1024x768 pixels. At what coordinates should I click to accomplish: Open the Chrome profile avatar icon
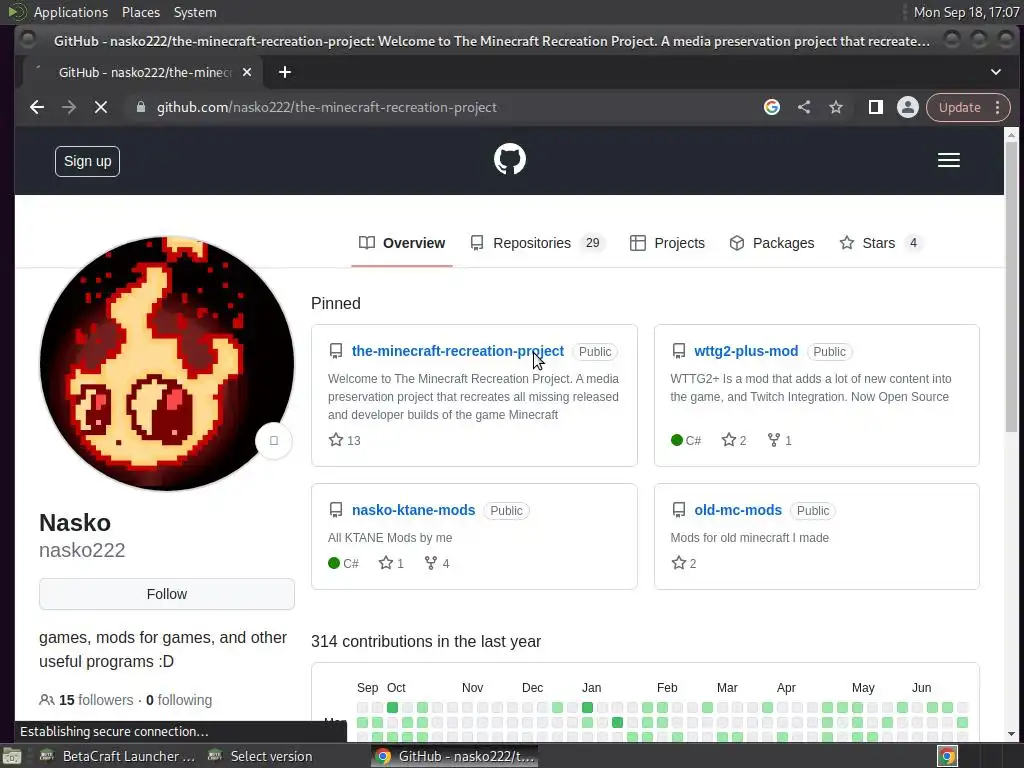[907, 107]
